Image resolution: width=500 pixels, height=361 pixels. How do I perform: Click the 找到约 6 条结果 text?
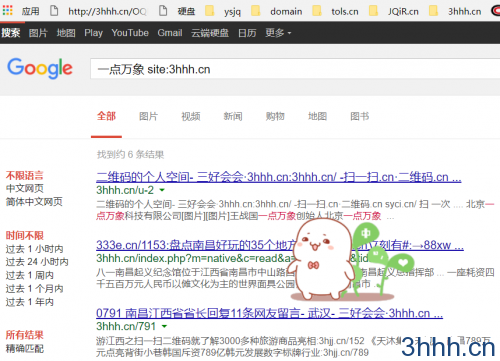coord(130,154)
